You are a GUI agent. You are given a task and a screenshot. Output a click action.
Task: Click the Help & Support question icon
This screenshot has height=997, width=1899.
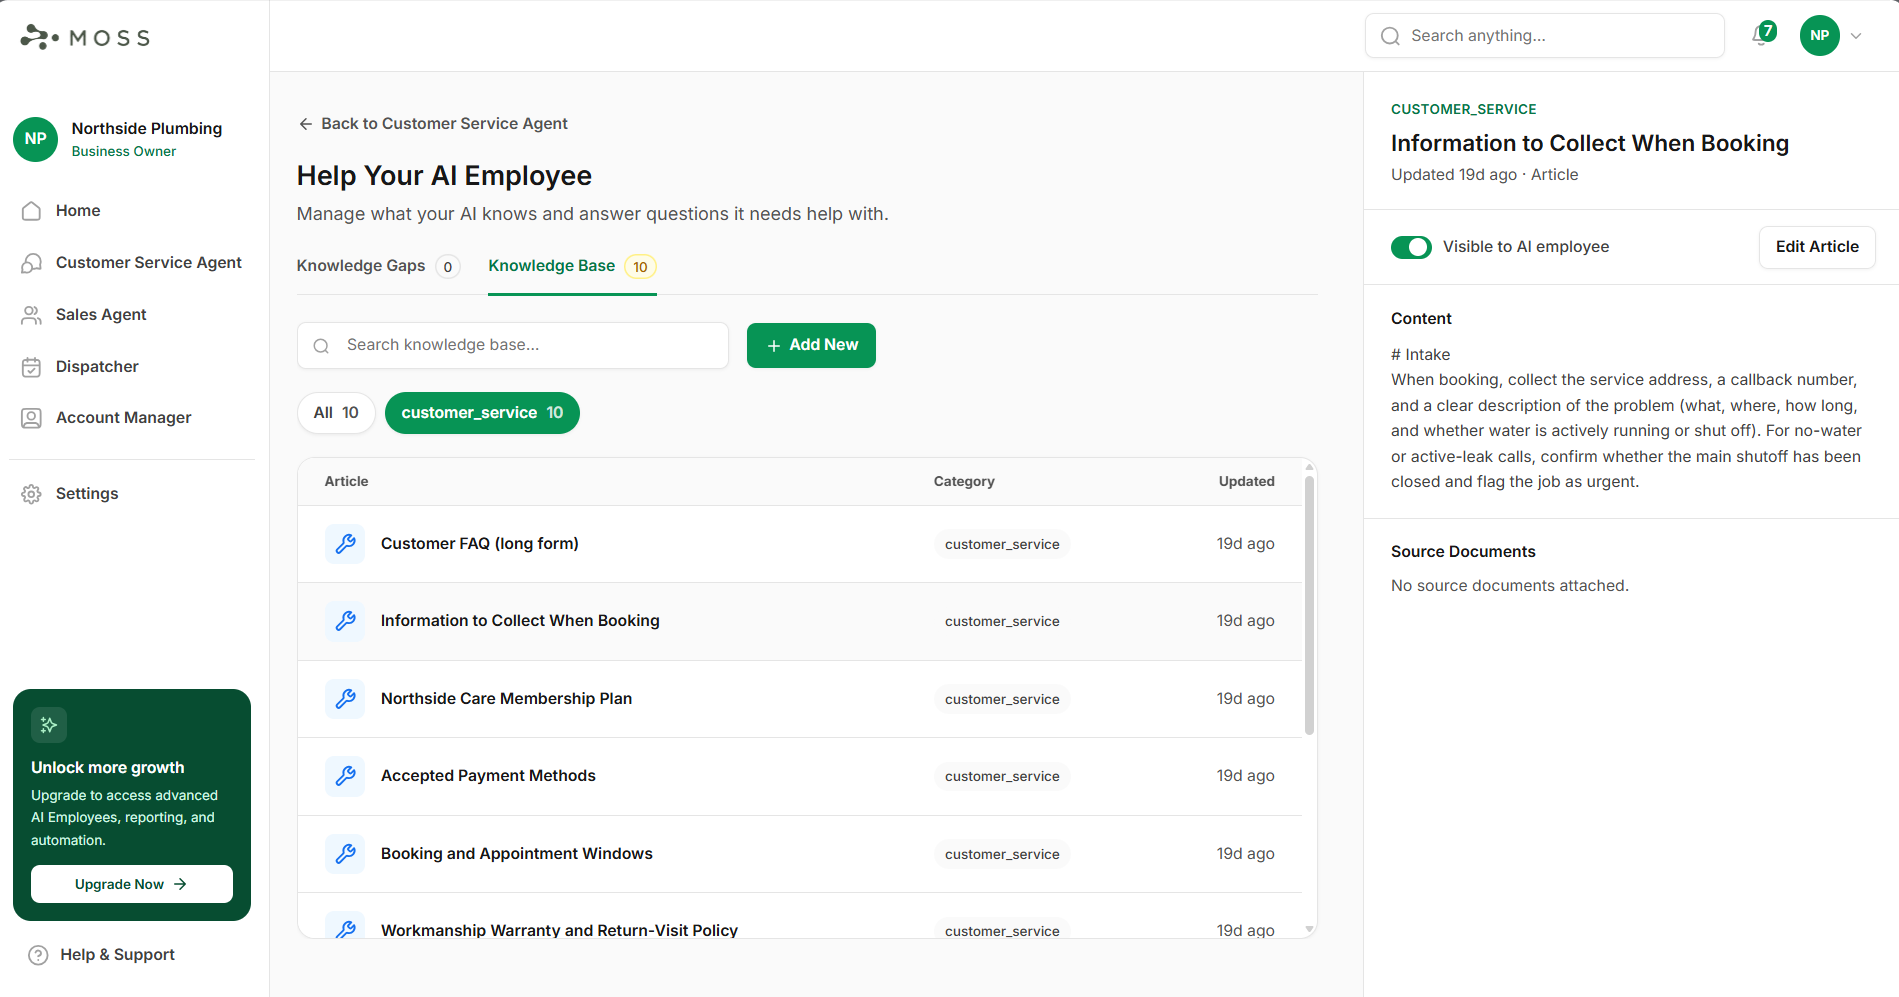point(38,955)
